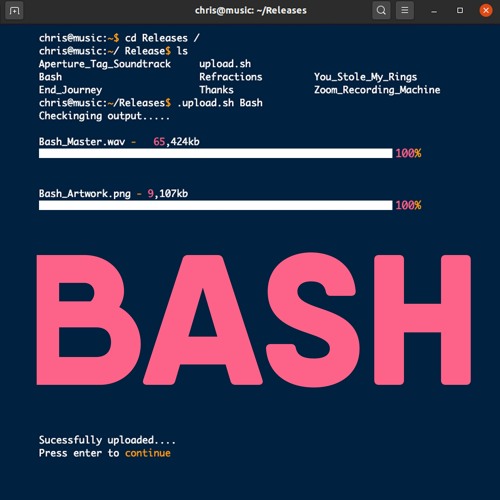Click the 9,107kb file size
Image resolution: width=500 pixels, height=500 pixels.
[x=168, y=194]
